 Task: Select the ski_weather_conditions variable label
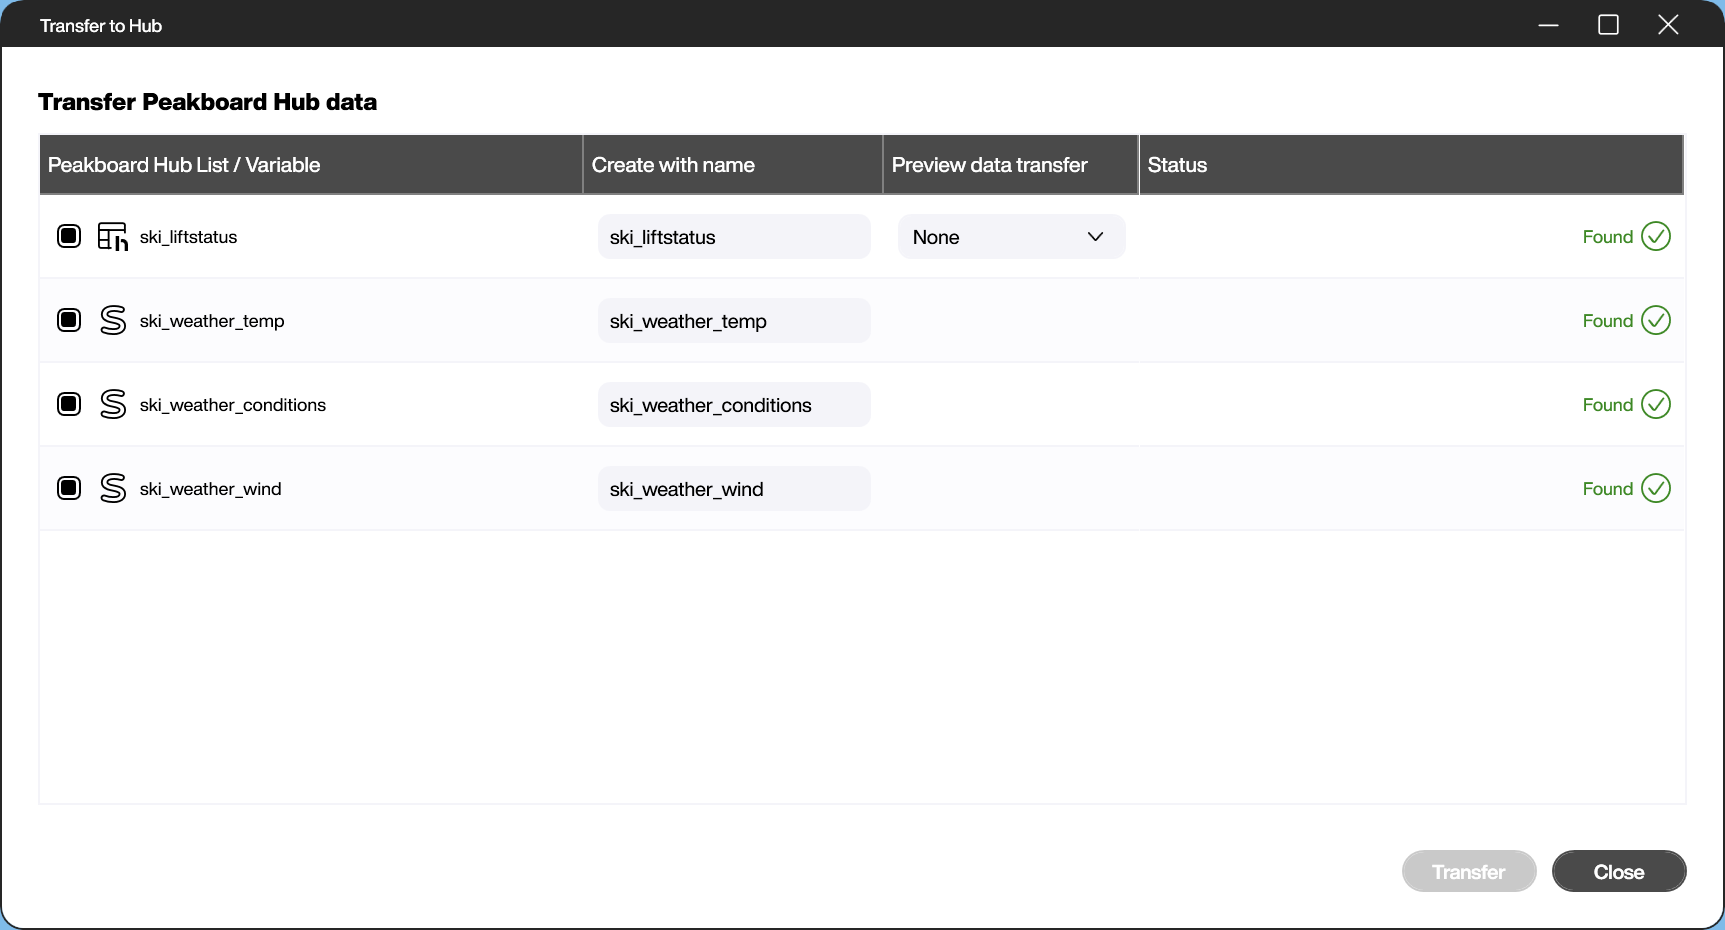click(233, 405)
